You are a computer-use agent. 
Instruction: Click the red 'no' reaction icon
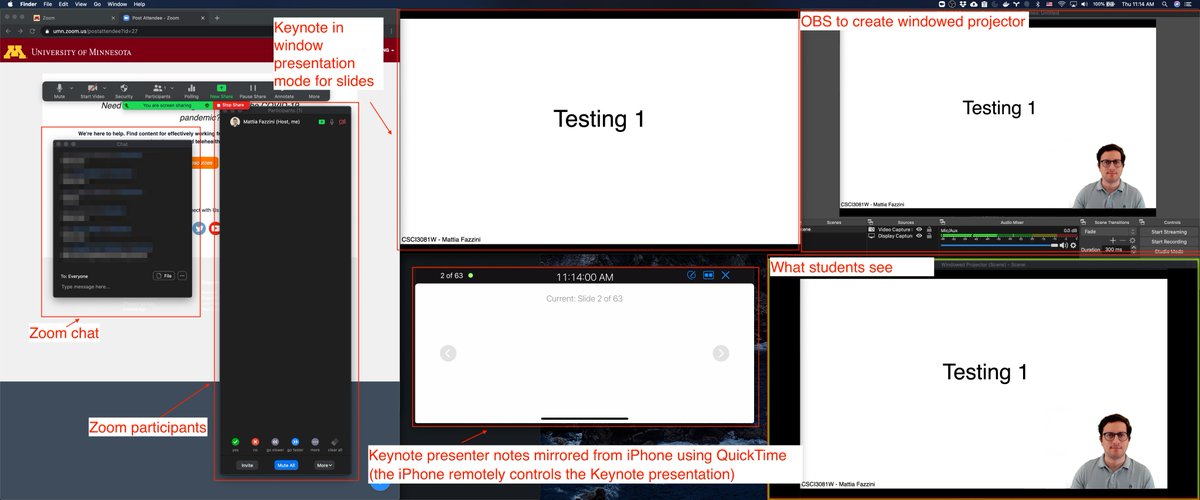255,441
